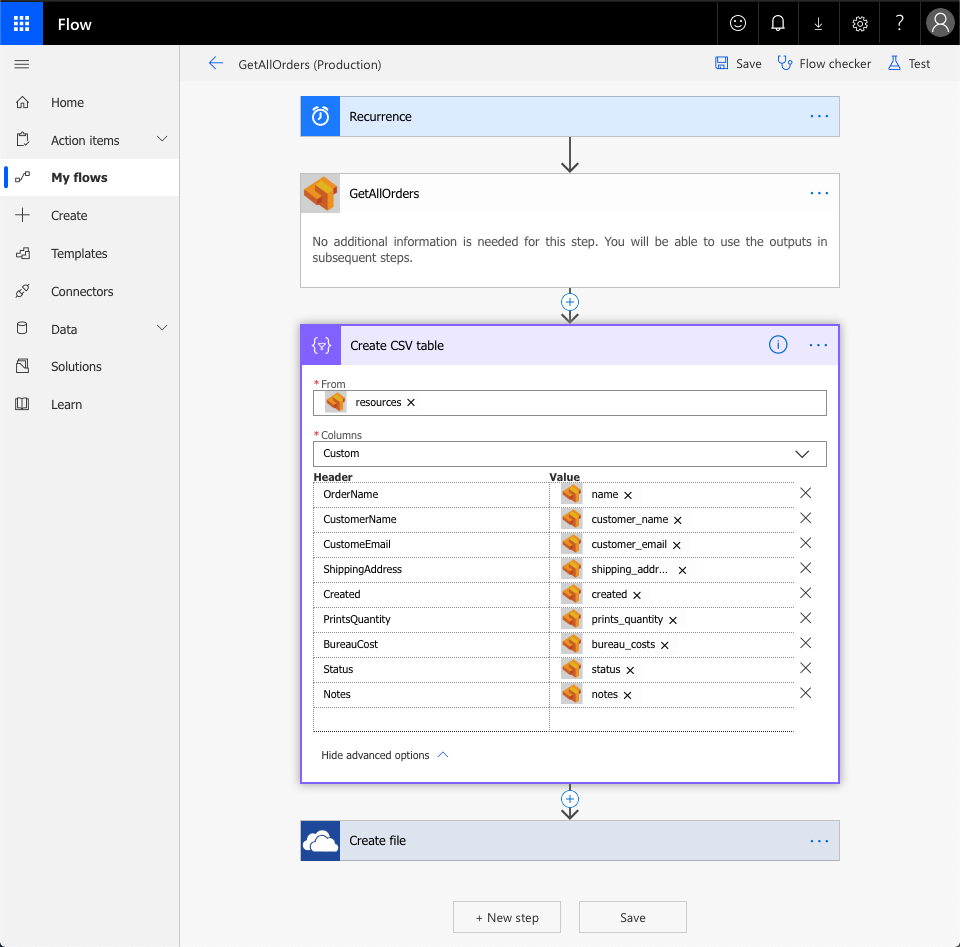
Task: Click the download arrow icon in header
Action: point(818,24)
